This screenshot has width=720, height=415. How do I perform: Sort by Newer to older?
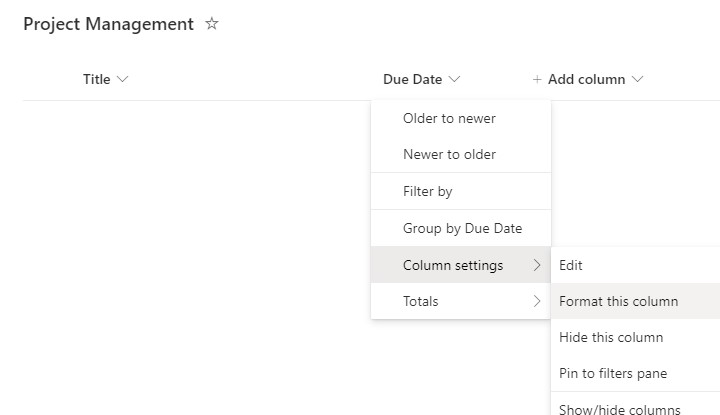coord(449,154)
